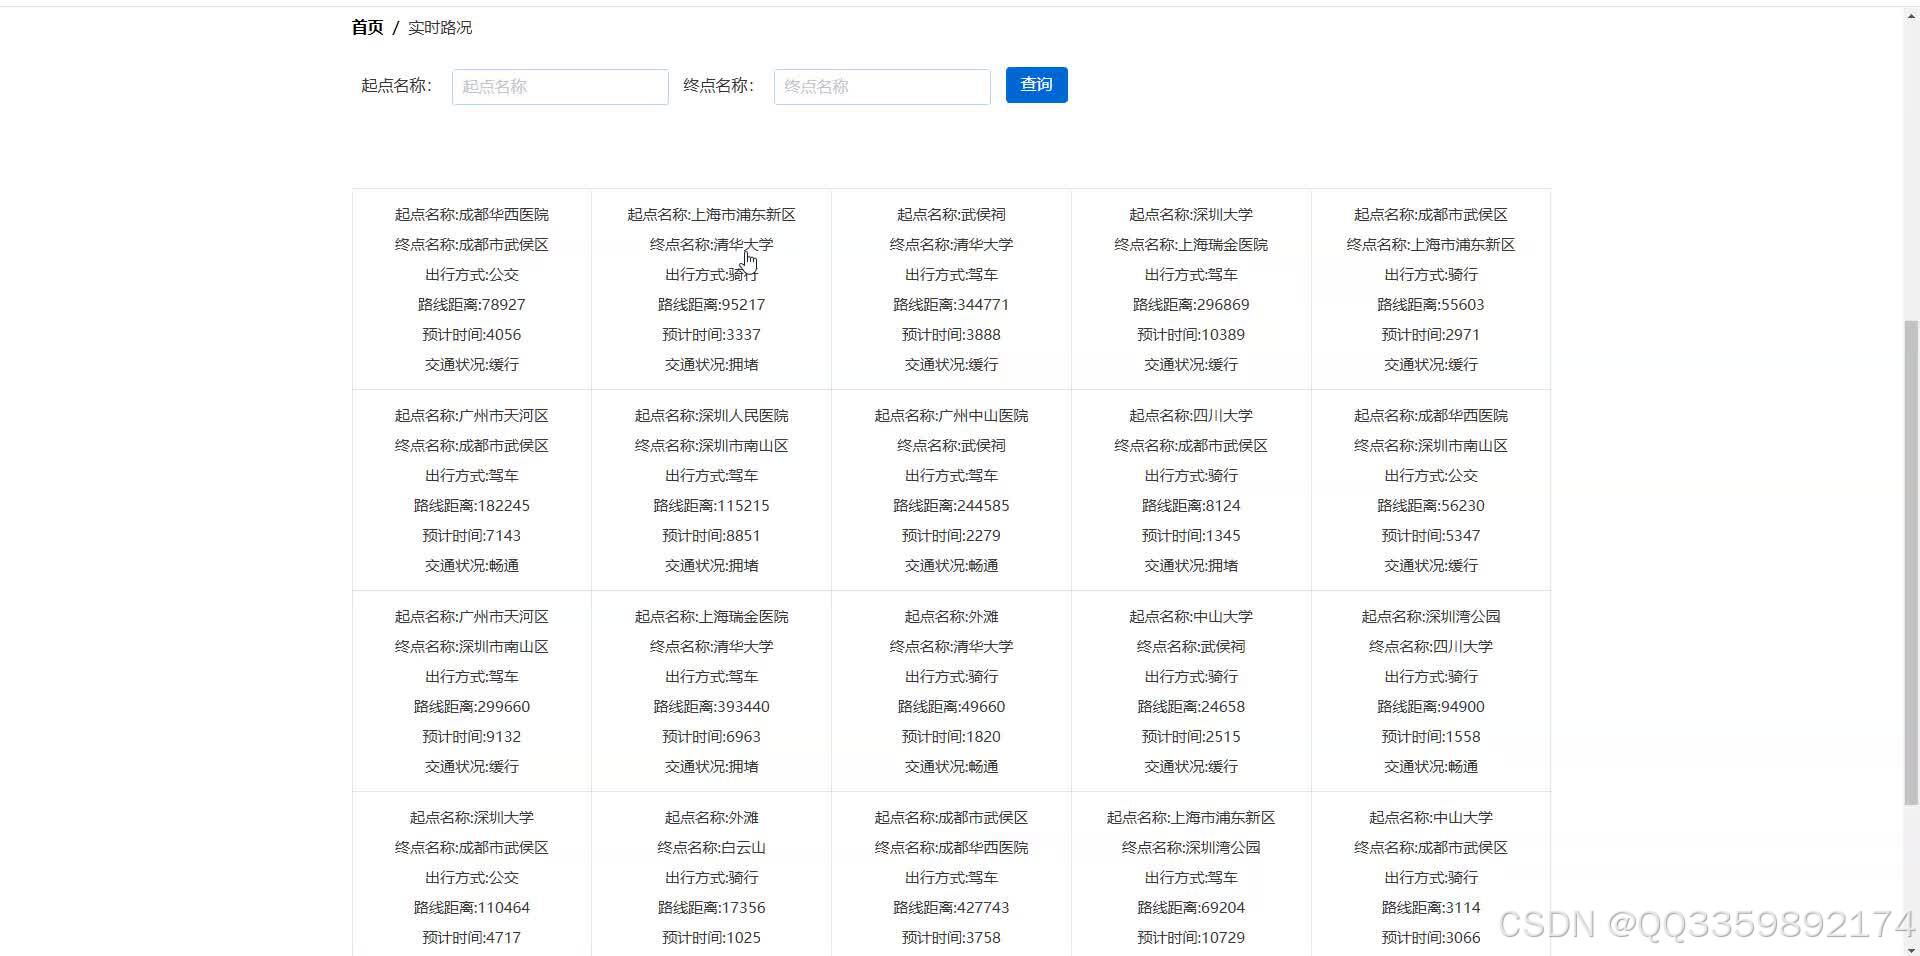This screenshot has height=956, width=1920.
Task: Select text 路线距离:8124
Action: pos(1191,506)
